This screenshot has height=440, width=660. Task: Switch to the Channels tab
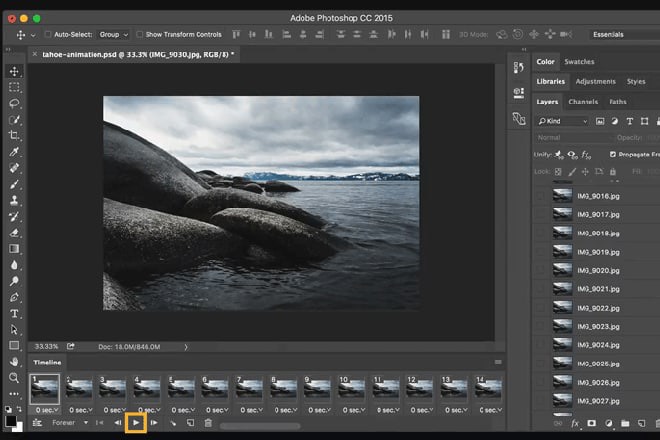coord(583,102)
